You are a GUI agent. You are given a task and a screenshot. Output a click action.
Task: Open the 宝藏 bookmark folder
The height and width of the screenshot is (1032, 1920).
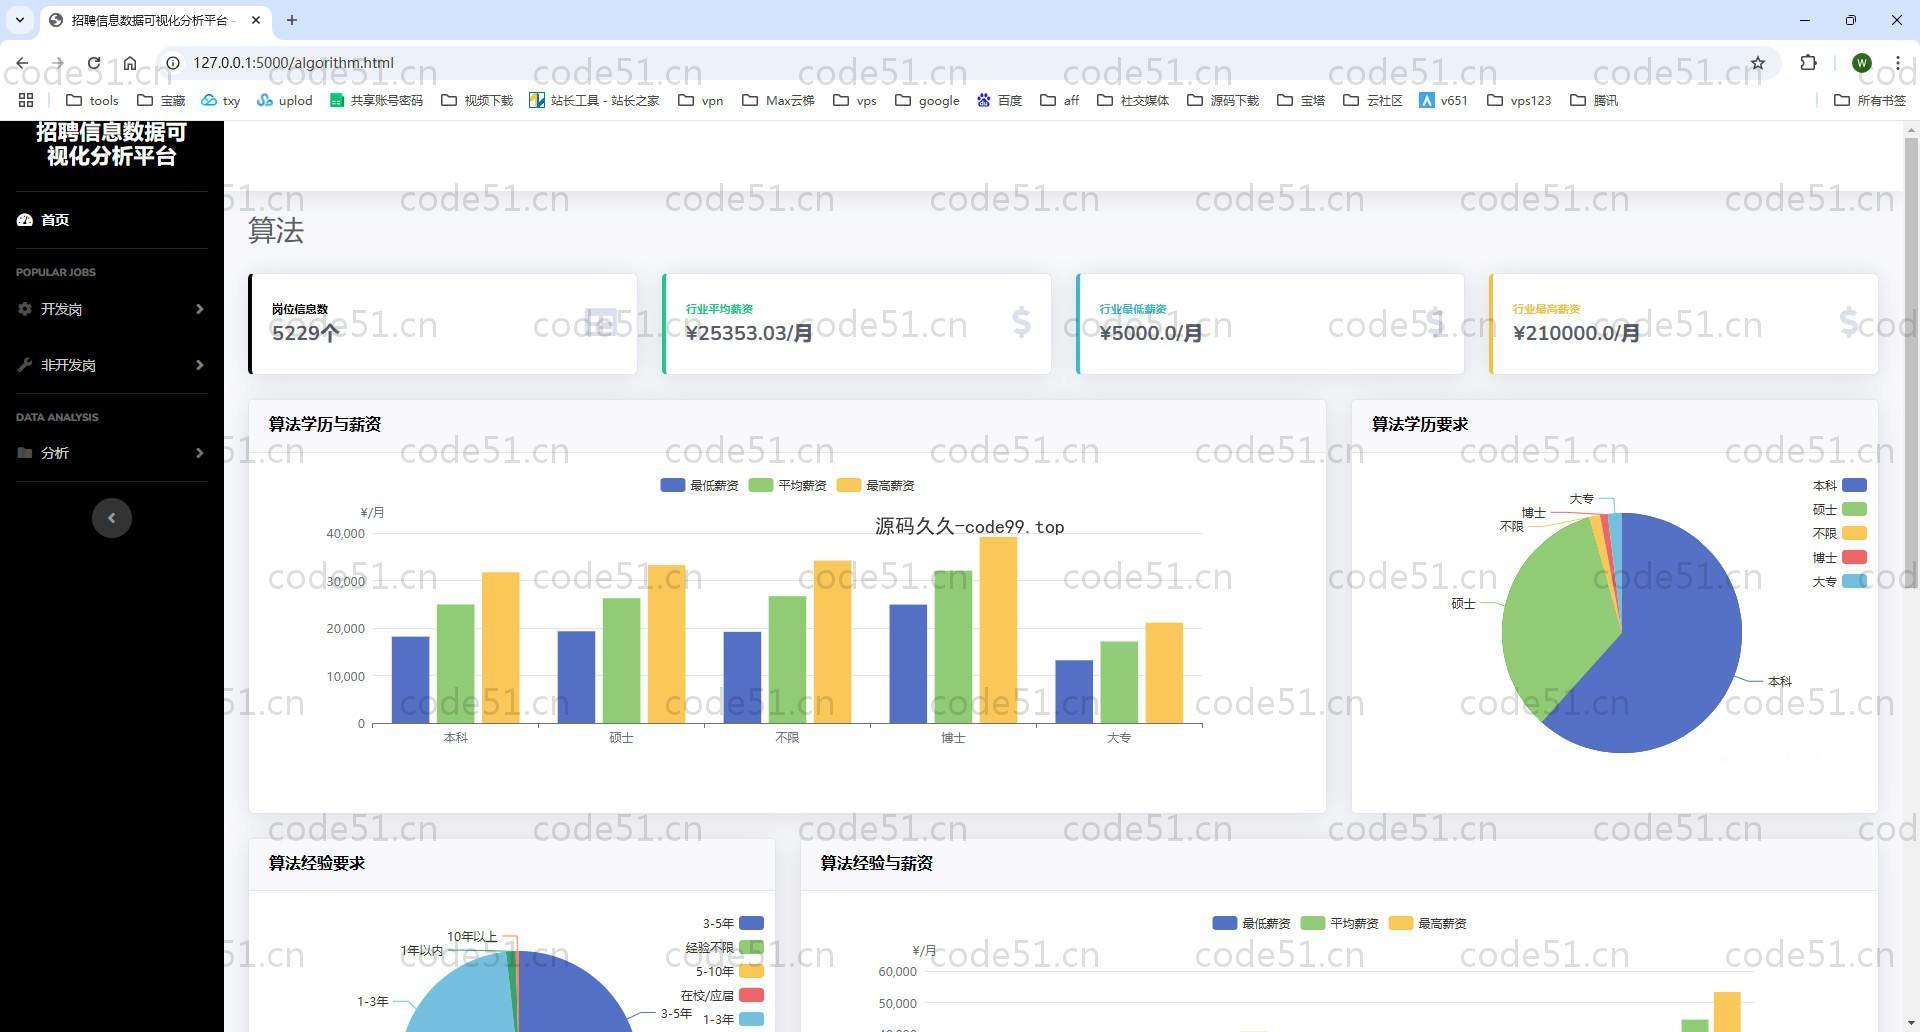pos(161,100)
